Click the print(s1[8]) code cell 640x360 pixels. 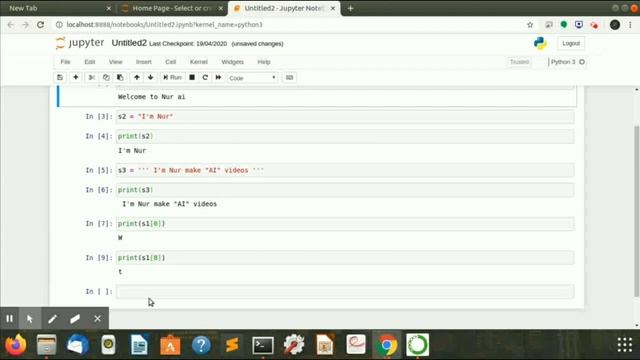[345, 258]
